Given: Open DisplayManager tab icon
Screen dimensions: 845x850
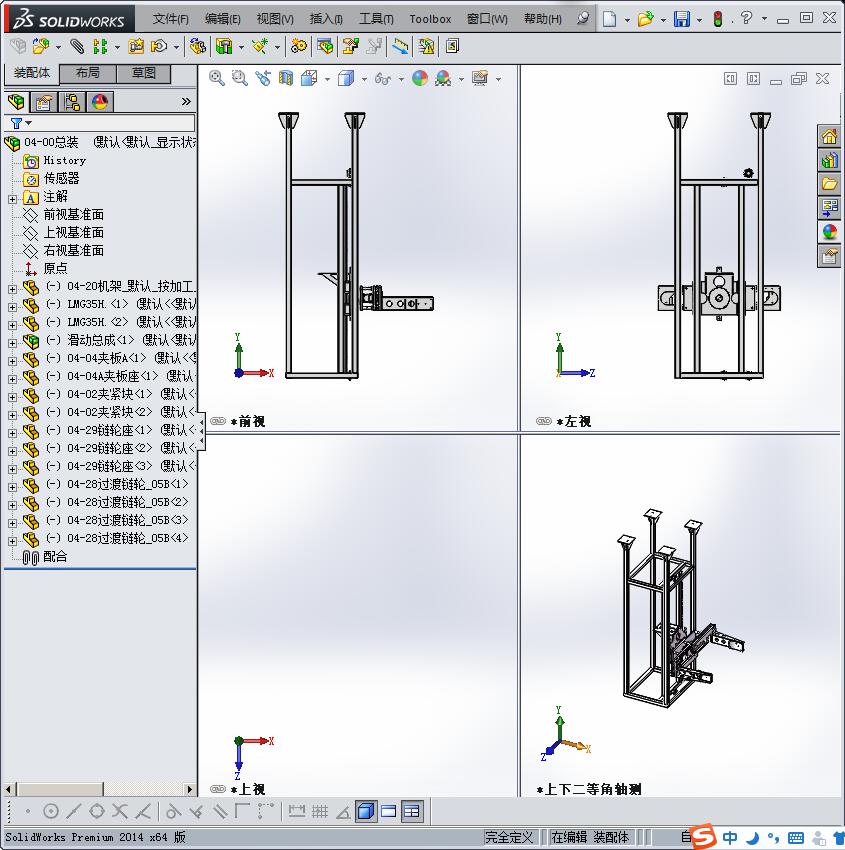Looking at the screenshot, I should tap(100, 101).
